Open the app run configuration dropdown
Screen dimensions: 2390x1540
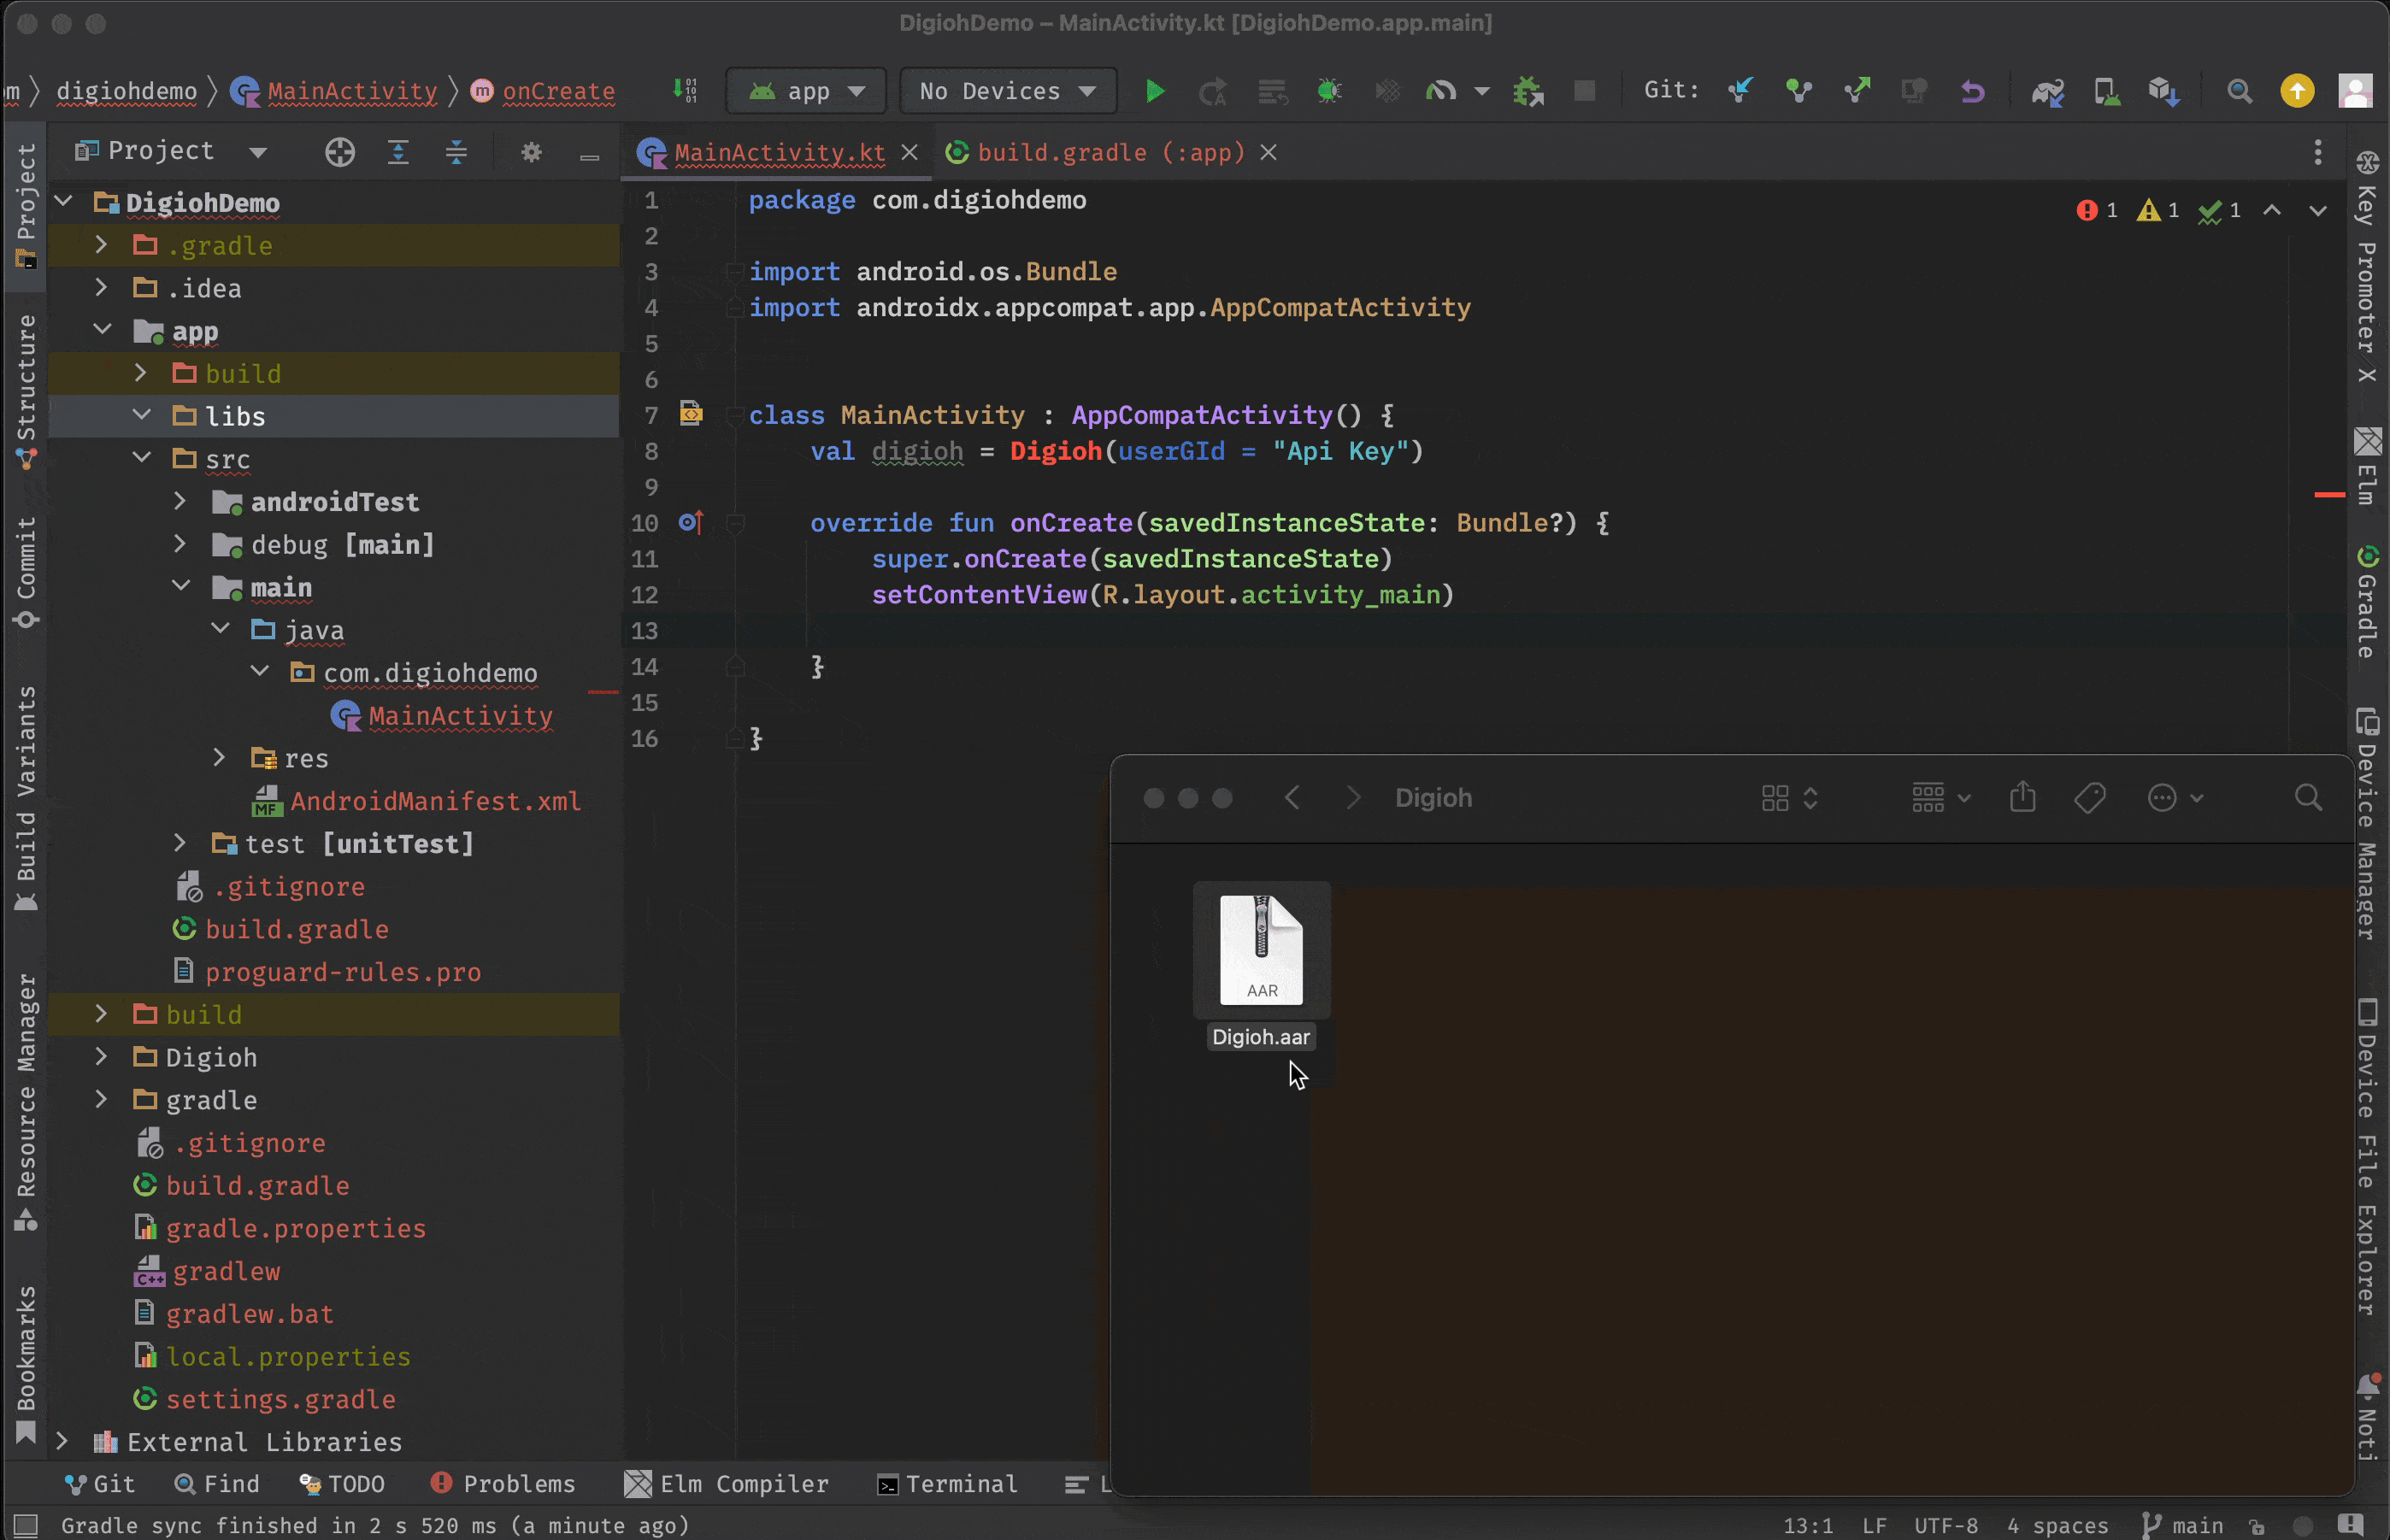(x=806, y=91)
